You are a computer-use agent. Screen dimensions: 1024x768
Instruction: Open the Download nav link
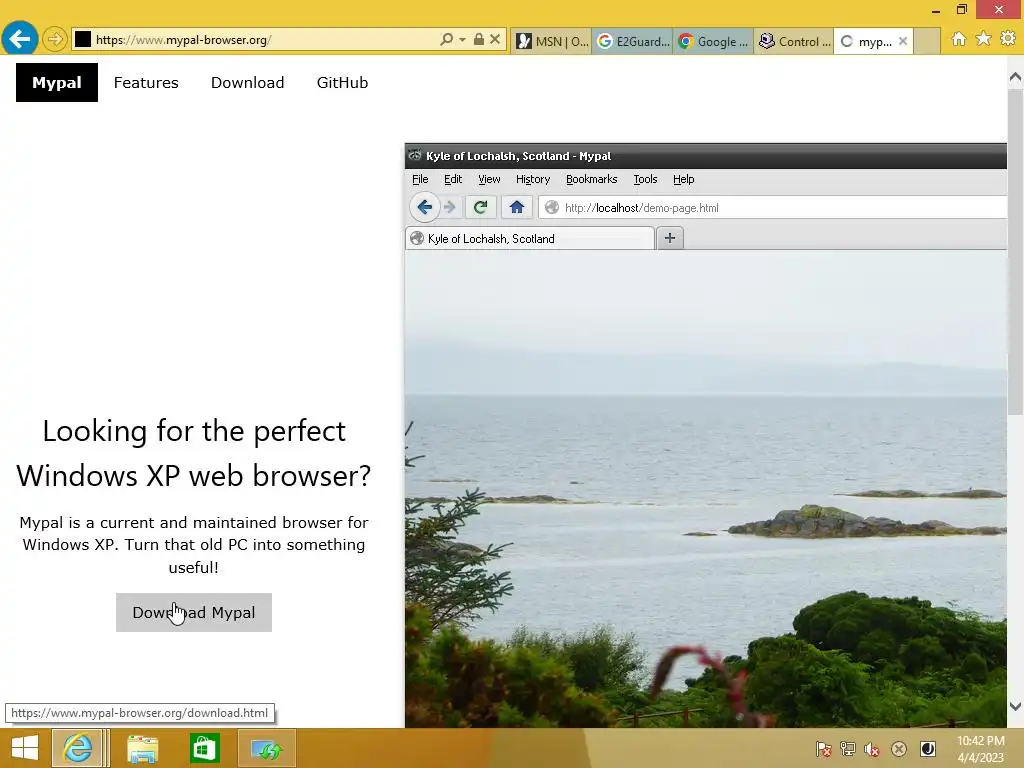pos(248,82)
